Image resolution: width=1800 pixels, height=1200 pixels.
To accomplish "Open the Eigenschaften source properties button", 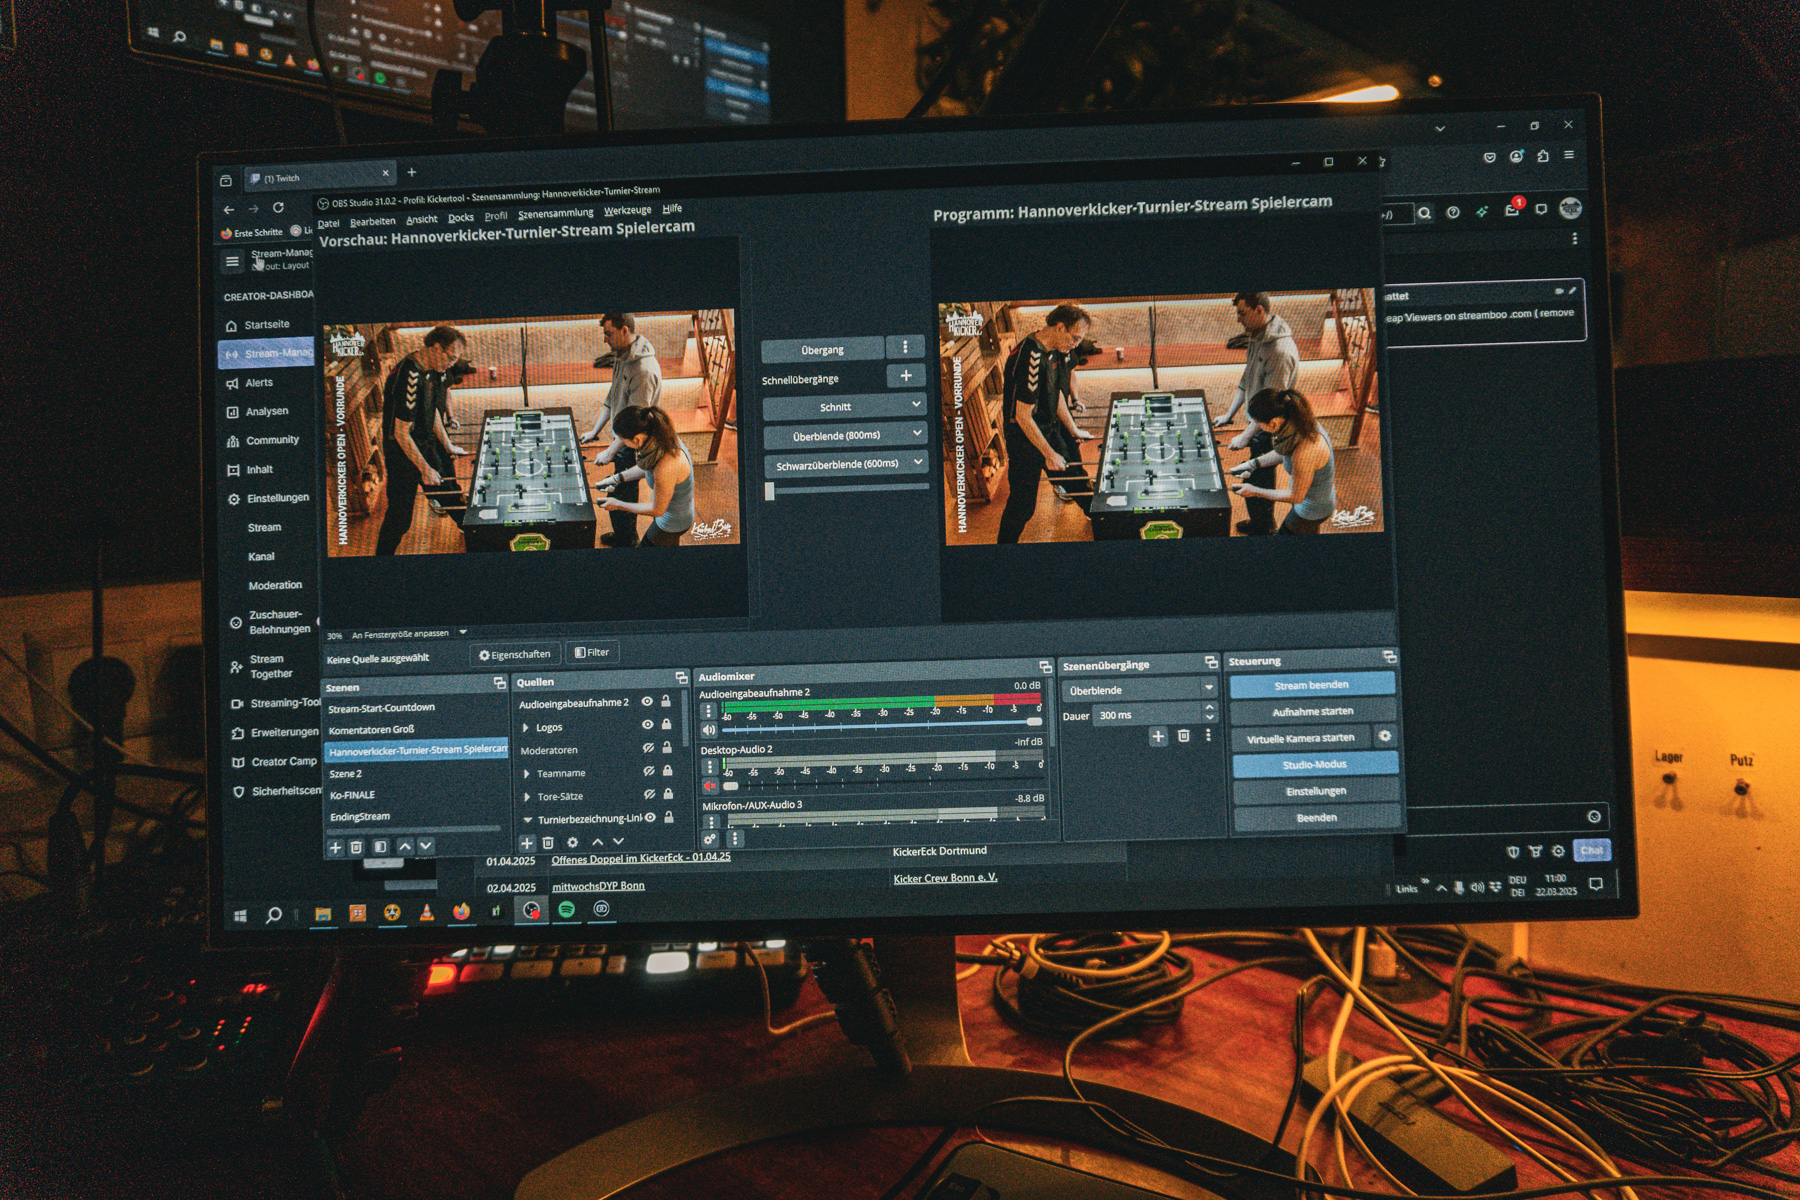I will coord(515,654).
